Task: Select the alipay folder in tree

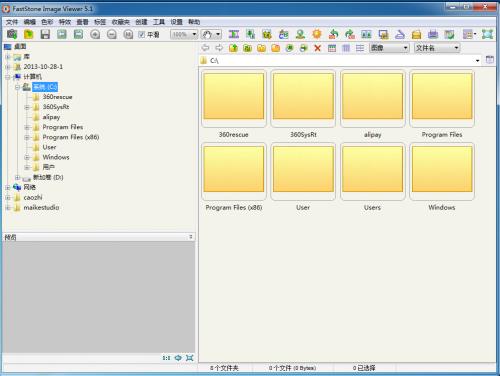Action: 51,117
